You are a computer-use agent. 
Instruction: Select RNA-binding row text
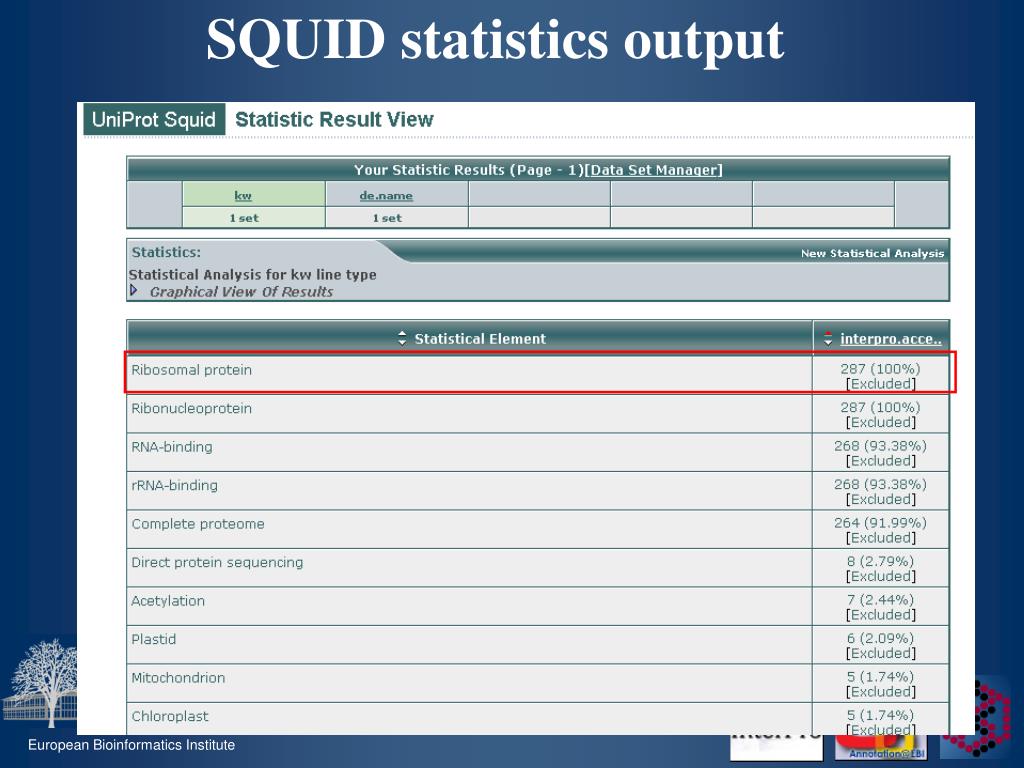172,447
